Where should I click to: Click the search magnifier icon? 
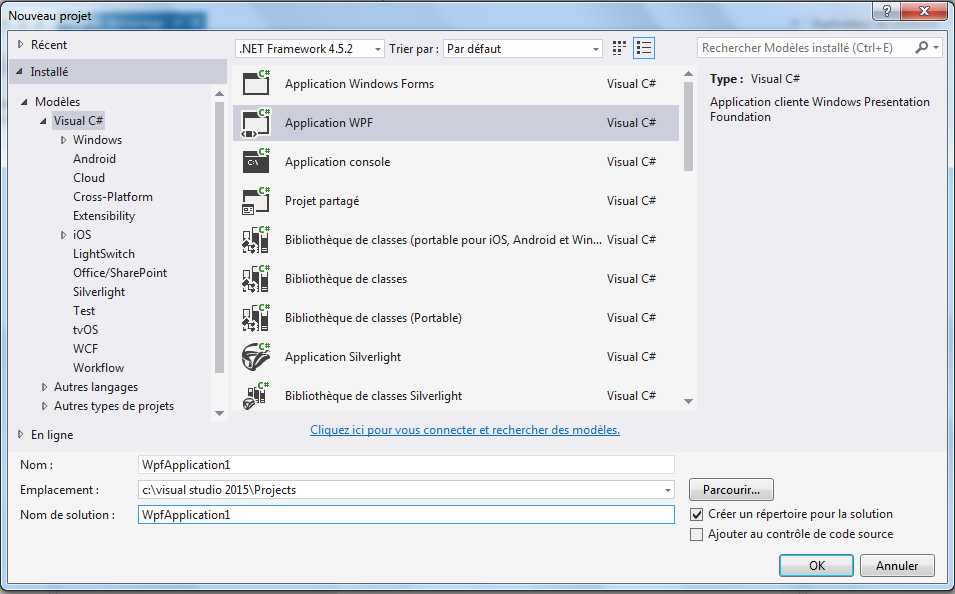point(921,46)
